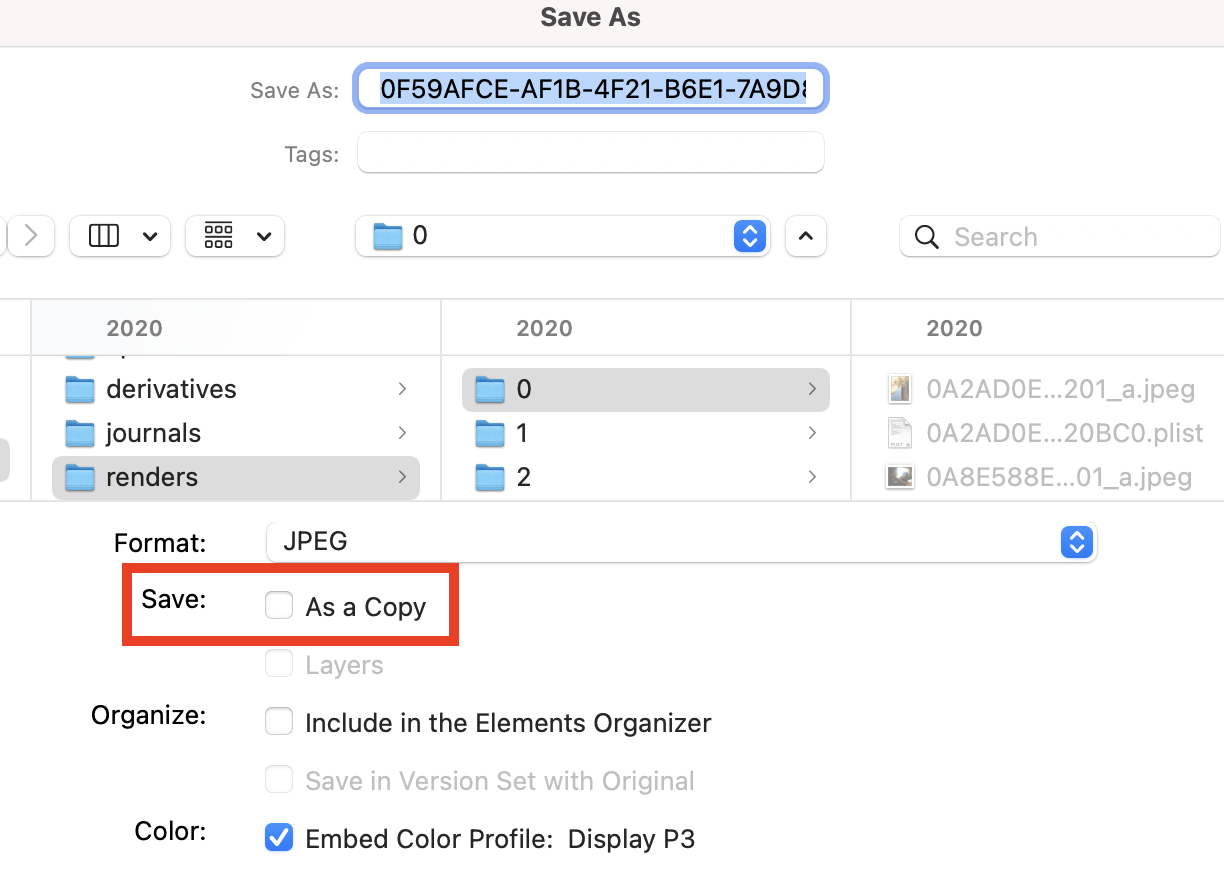Click the 0A8E588E...01_a.jpeg image icon
This screenshot has width=1224, height=874.
[899, 477]
